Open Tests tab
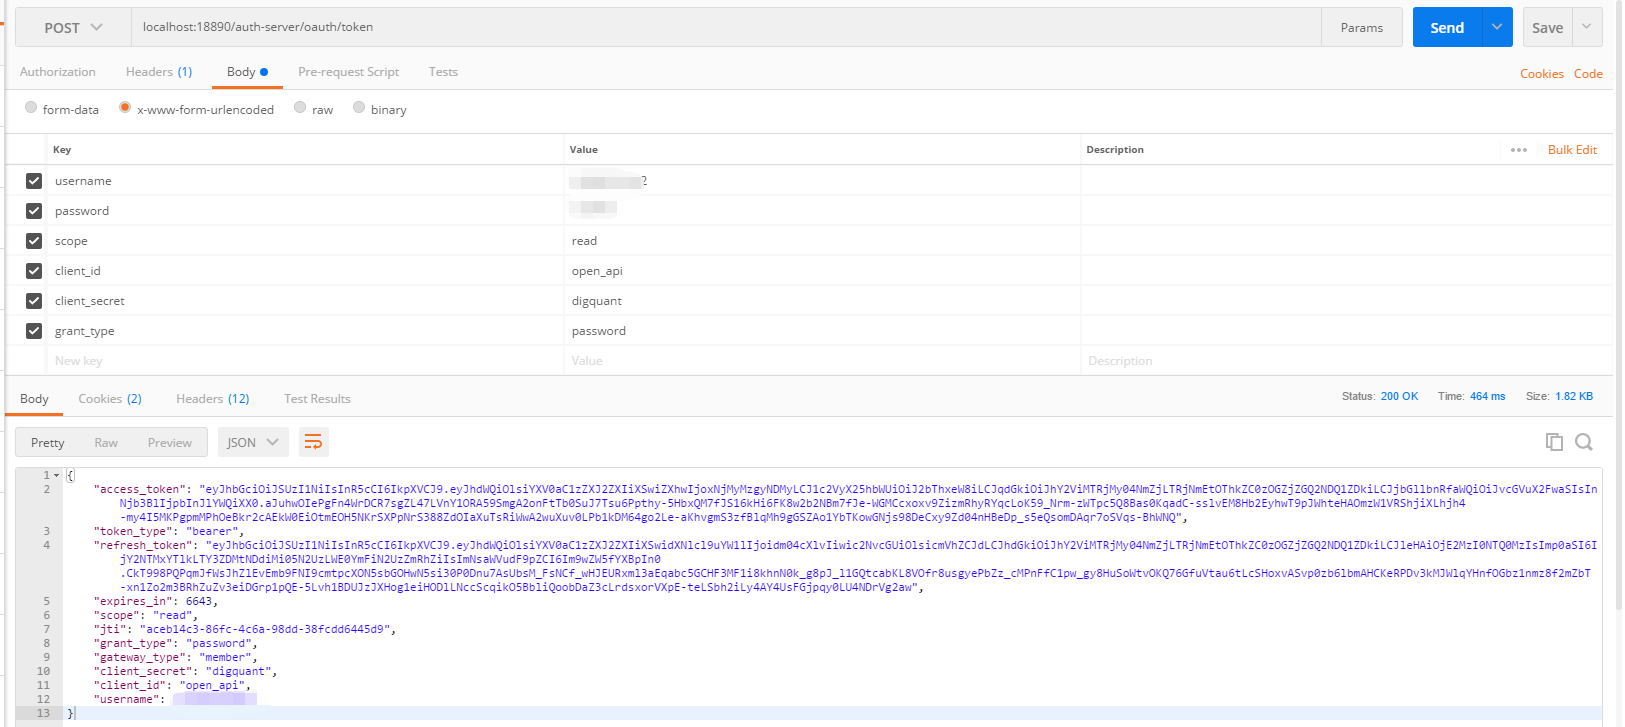Viewport: 1625px width, 727px height. (443, 72)
